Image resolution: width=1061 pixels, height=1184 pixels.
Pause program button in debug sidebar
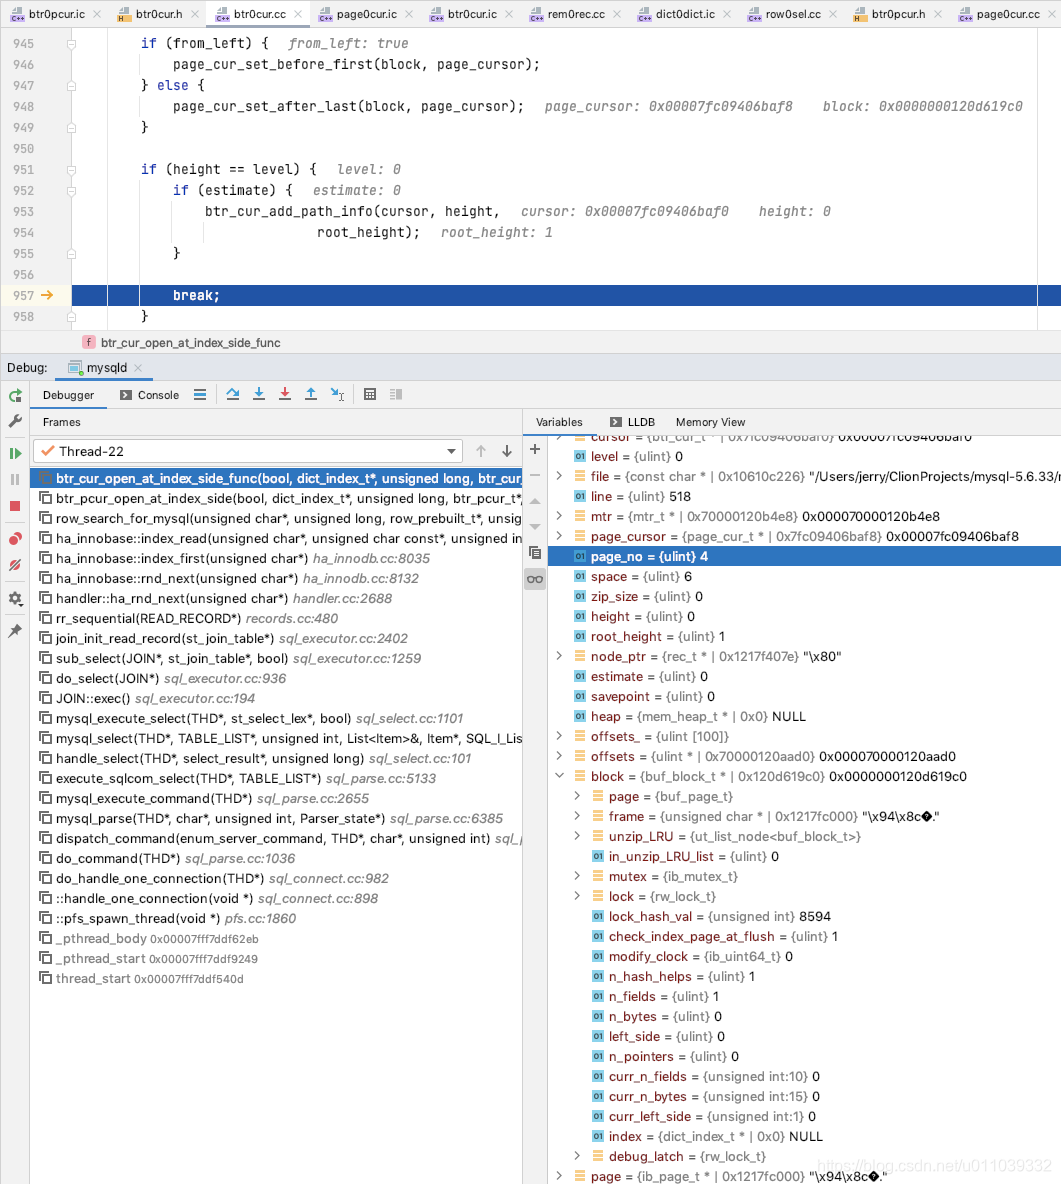[x=15, y=479]
